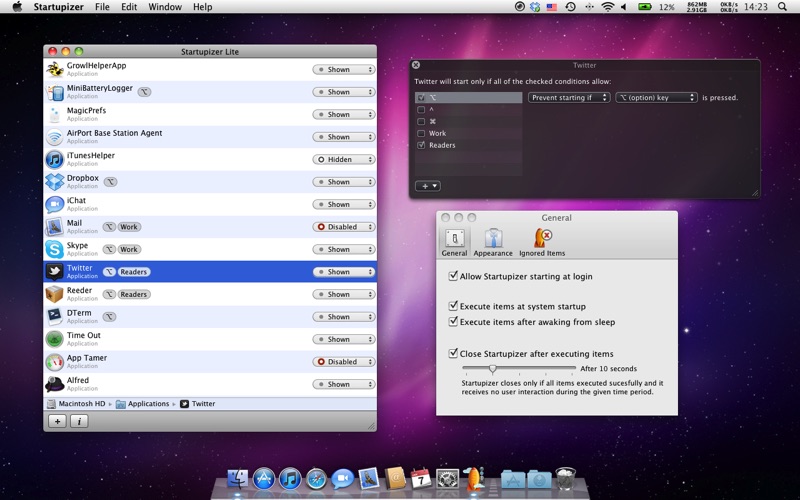Click the info (i) button in Startupizer Lite

click(79, 421)
